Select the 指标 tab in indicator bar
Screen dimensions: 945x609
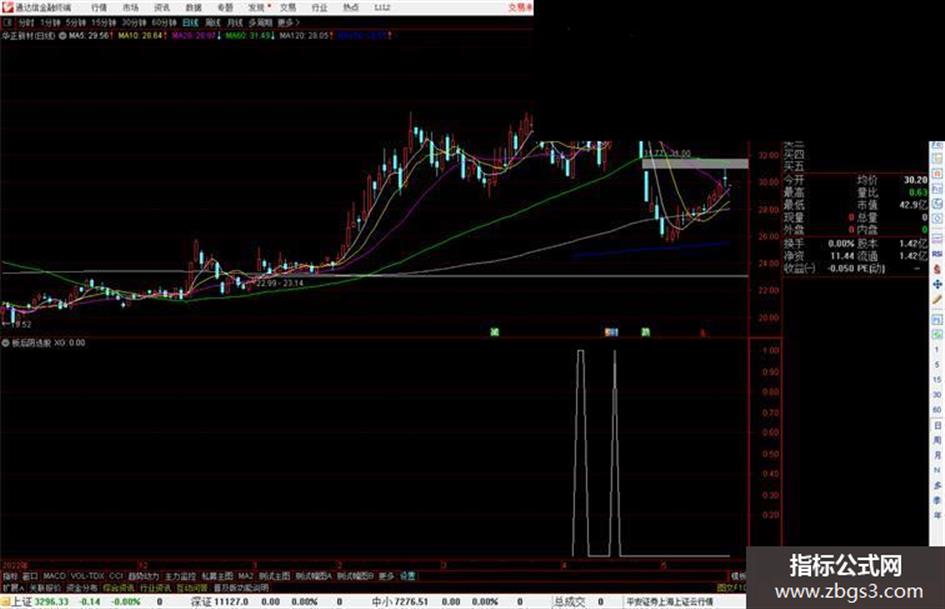pyautogui.click(x=10, y=576)
